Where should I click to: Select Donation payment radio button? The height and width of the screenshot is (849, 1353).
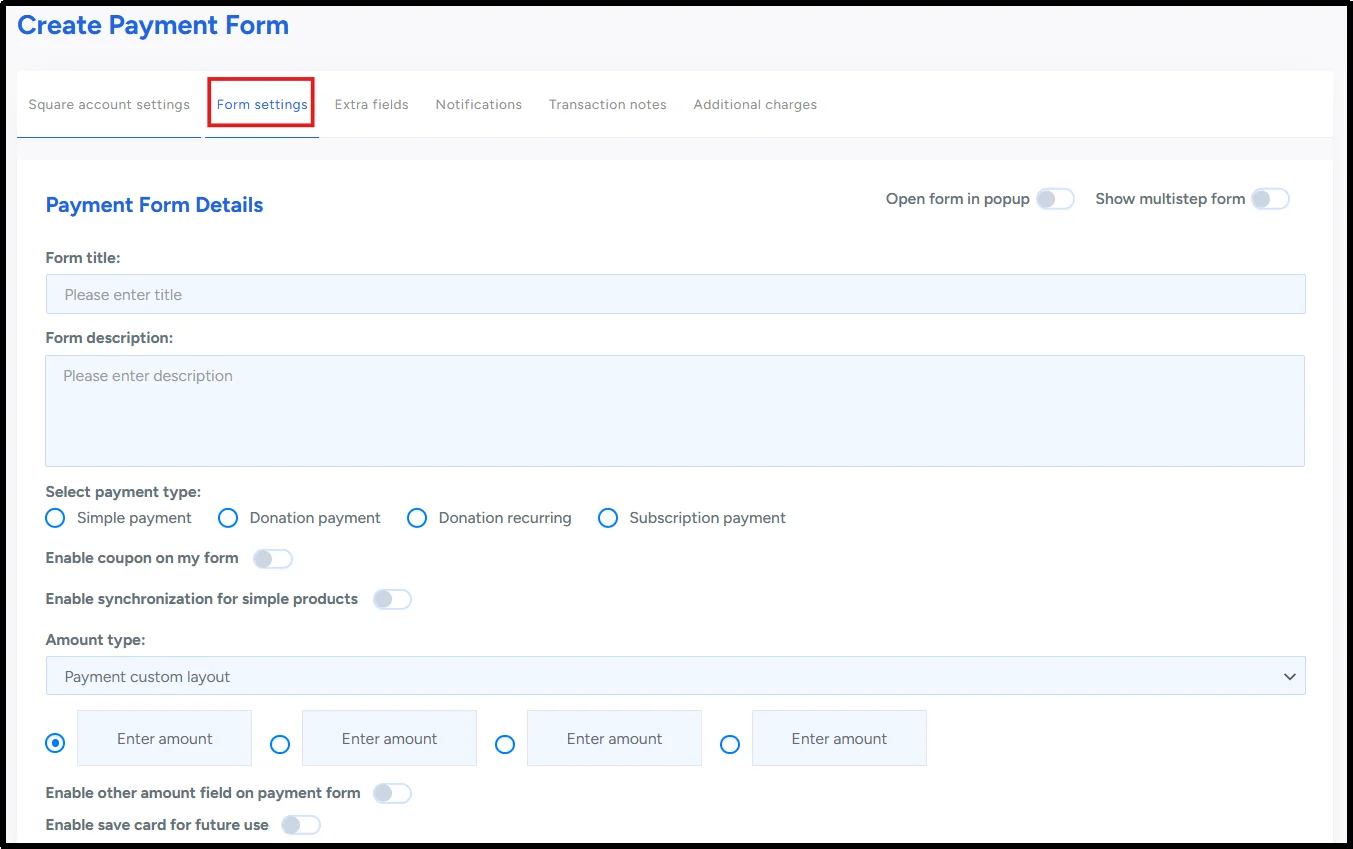228,518
